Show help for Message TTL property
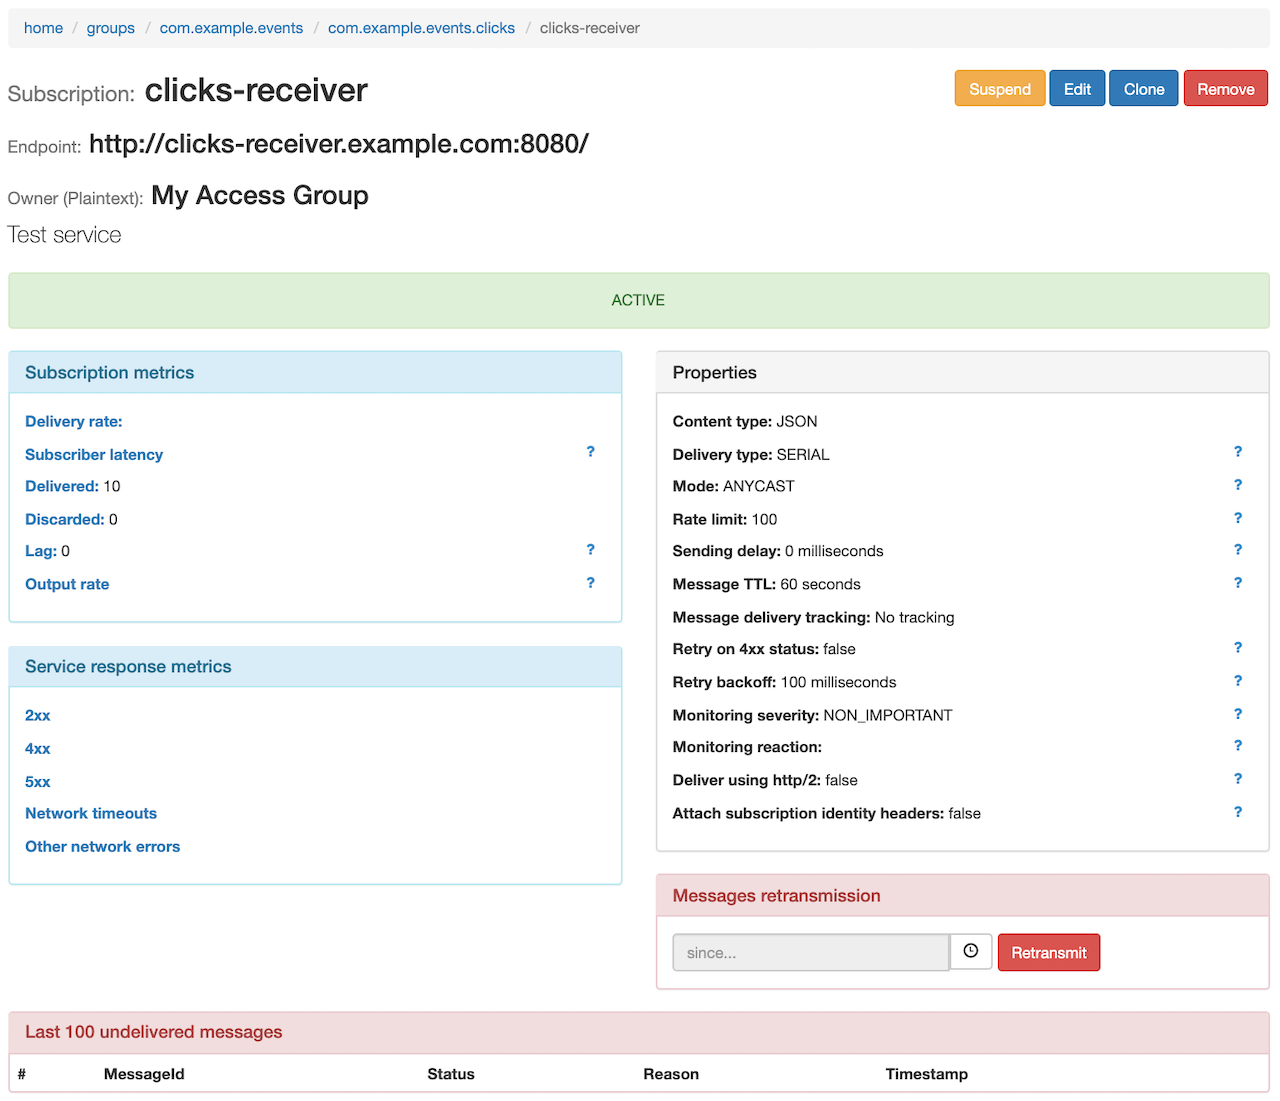 (x=1238, y=583)
